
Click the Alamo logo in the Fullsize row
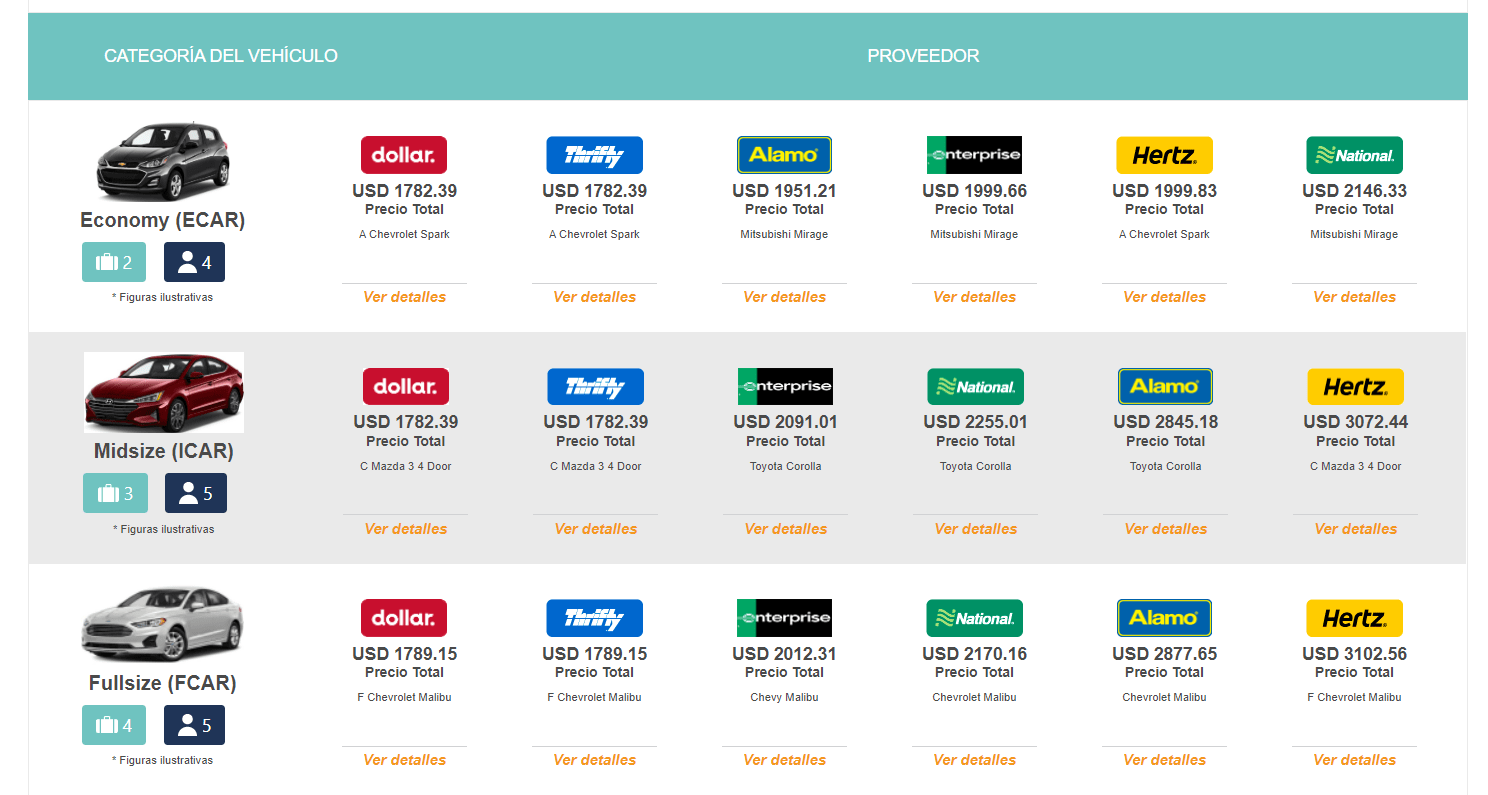(1164, 618)
